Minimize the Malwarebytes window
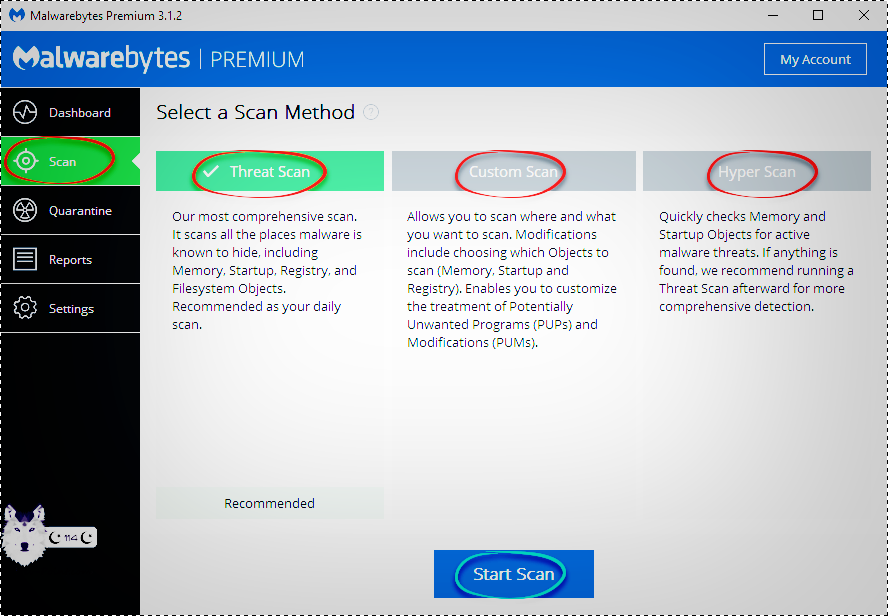Viewport: 888px width, 616px height. [773, 16]
